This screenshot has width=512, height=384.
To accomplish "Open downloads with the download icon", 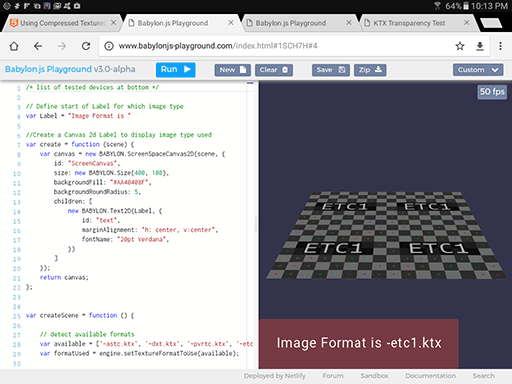I will [x=480, y=46].
